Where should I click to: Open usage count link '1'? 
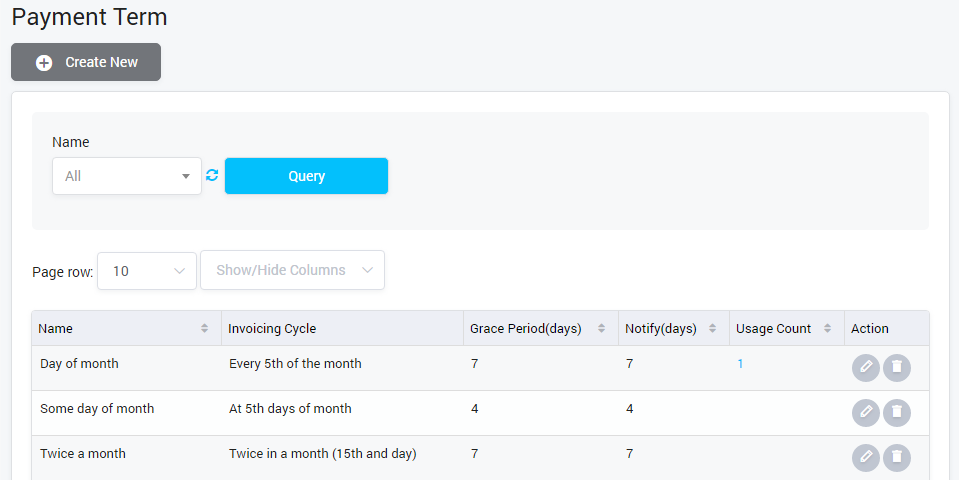[x=740, y=364]
